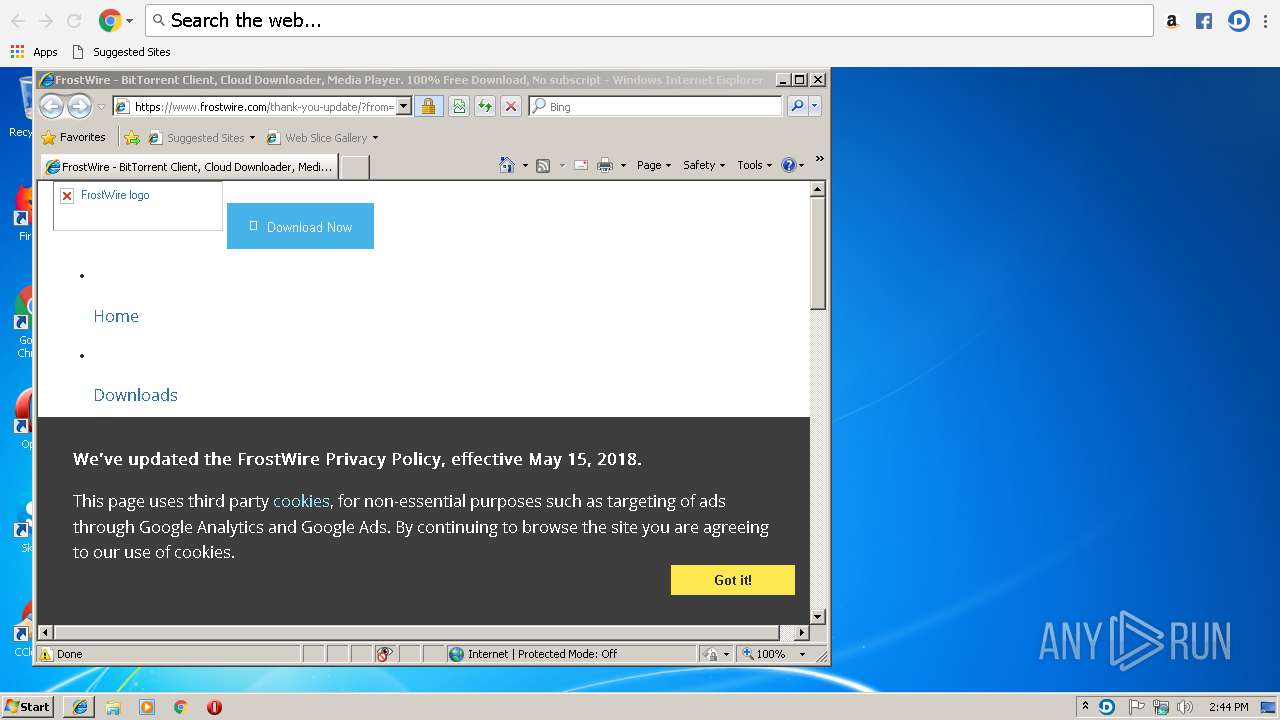Click the Print icon
This screenshot has width=1280, height=720.
[x=605, y=165]
